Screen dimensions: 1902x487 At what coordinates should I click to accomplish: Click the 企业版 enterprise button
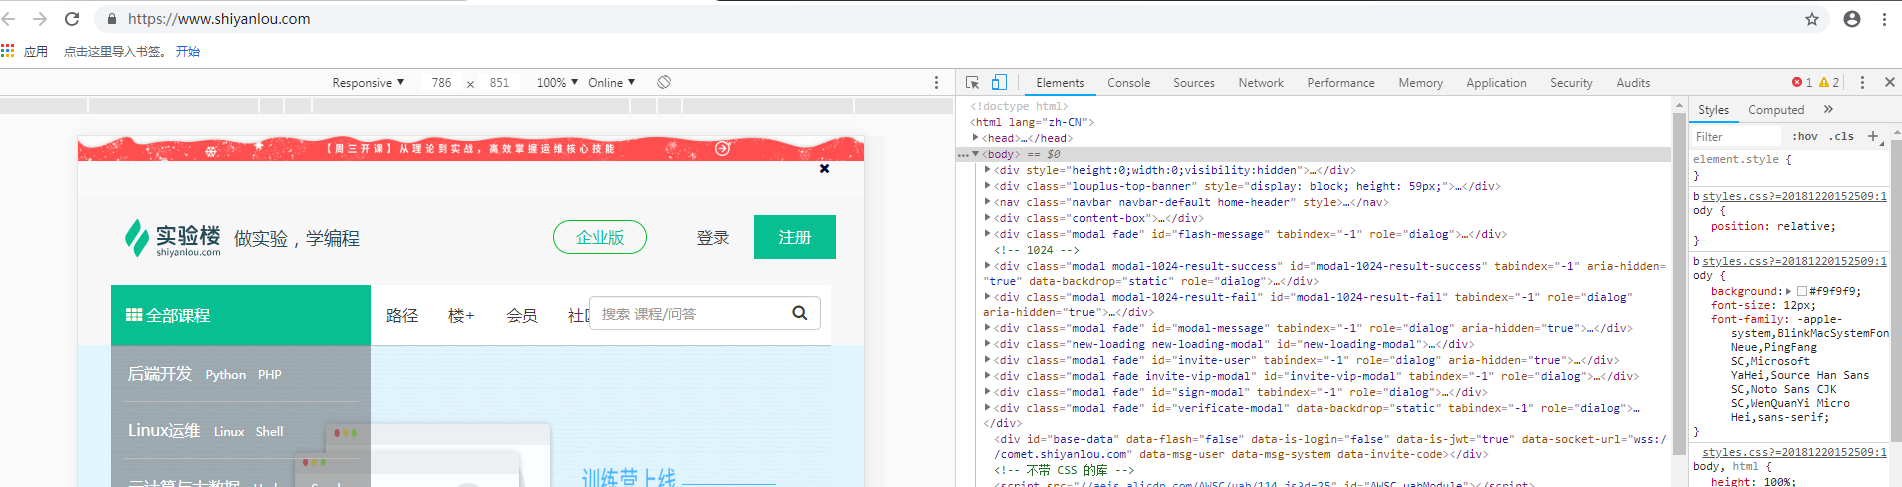coord(600,237)
